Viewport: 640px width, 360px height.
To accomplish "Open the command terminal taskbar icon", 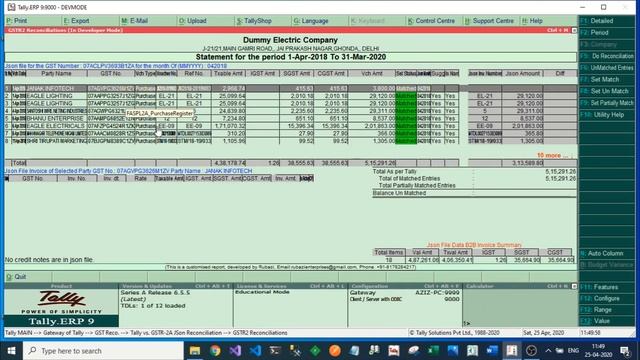I will 275,351.
